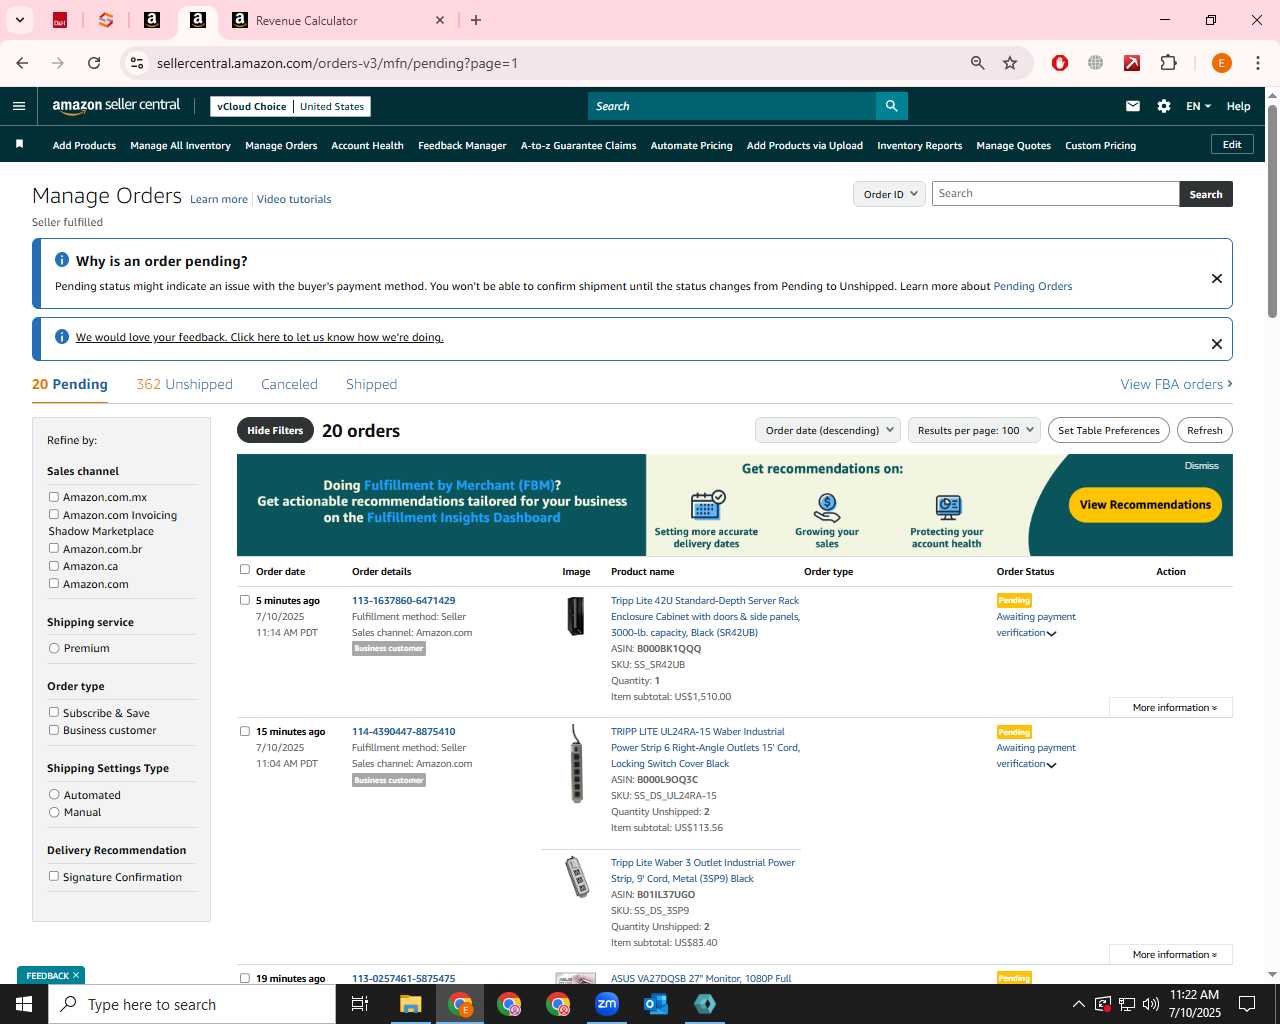Select the Manual shipping settings radio
This screenshot has height=1024, width=1280.
[x=54, y=812]
